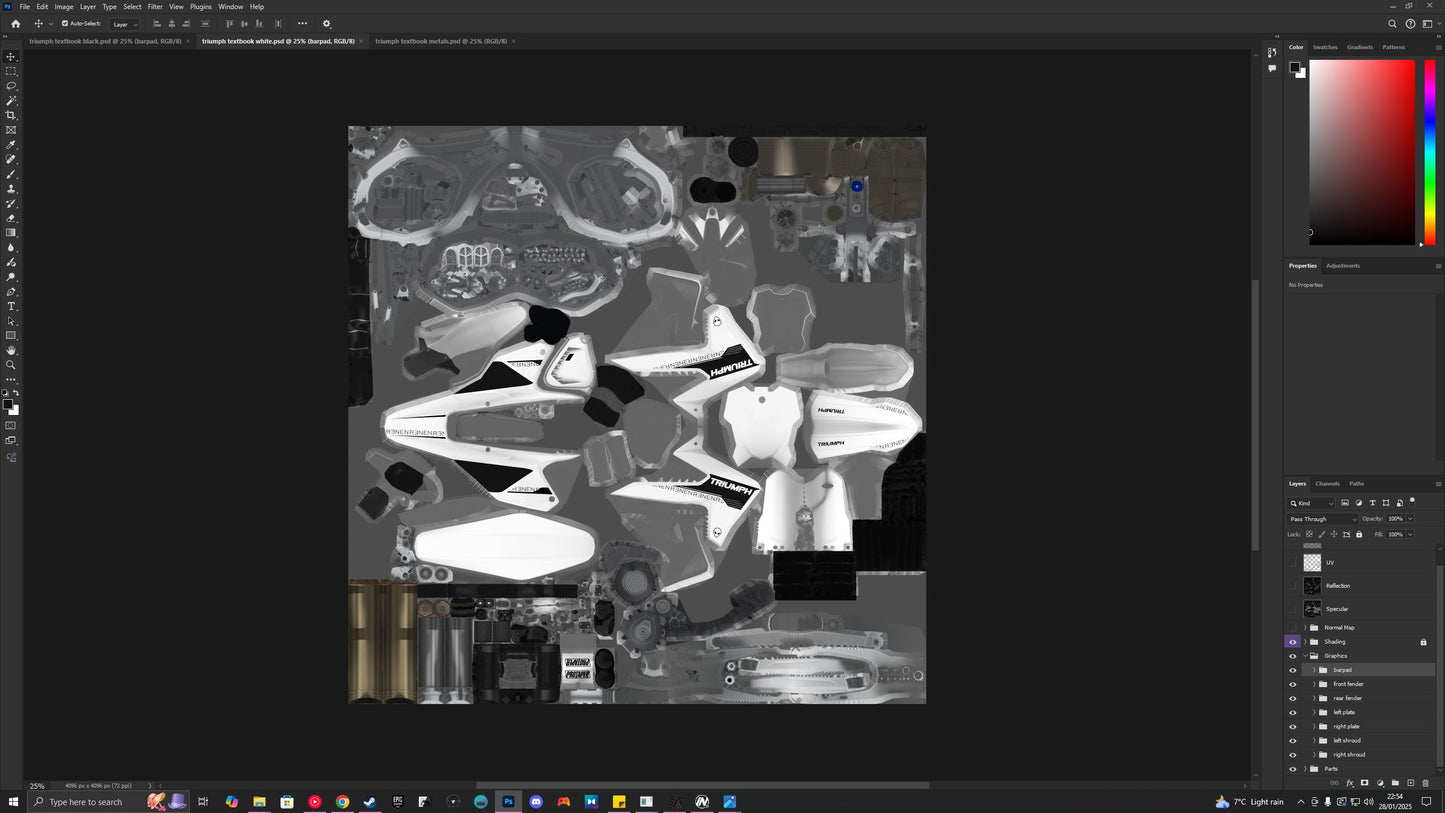
Task: Select the Zoom tool
Action: [x=11, y=365]
